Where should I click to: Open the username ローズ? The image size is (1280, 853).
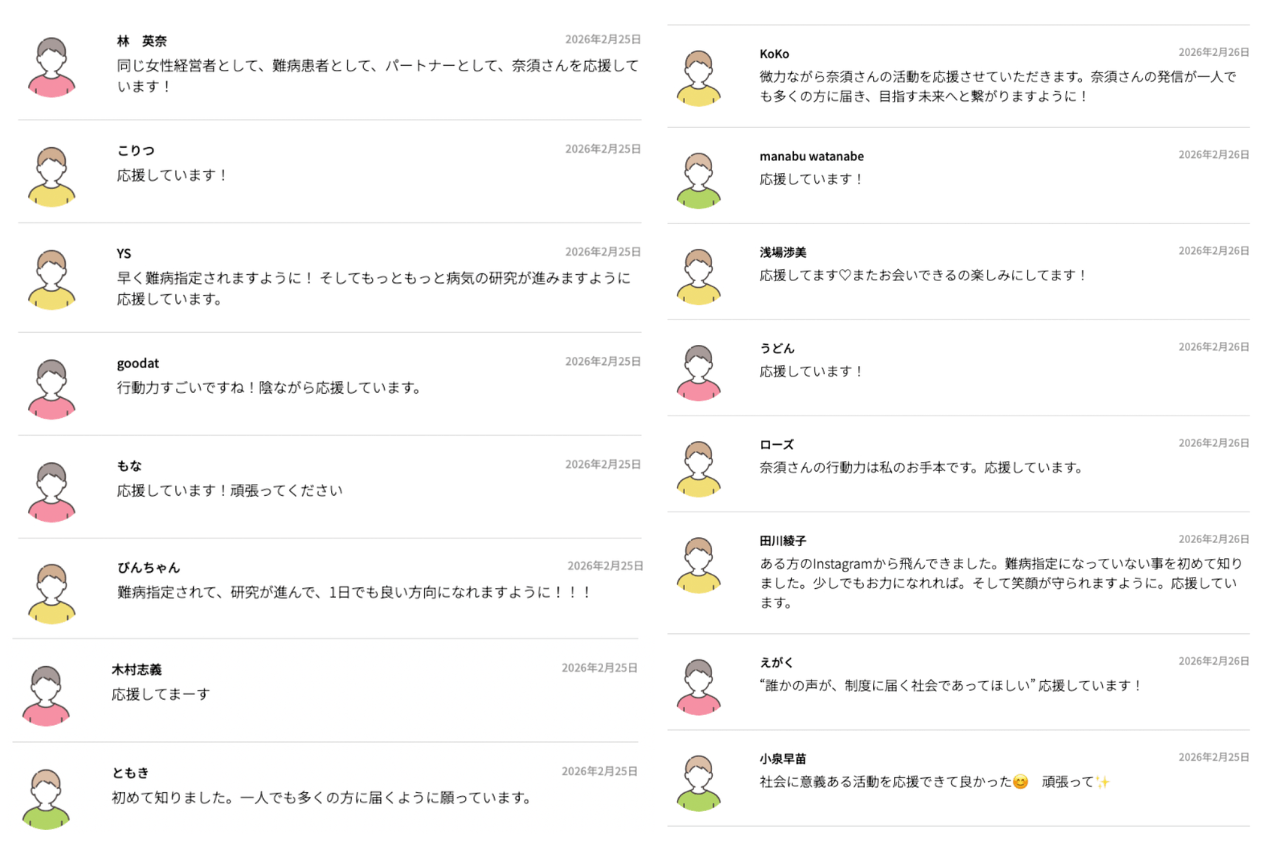(776, 444)
